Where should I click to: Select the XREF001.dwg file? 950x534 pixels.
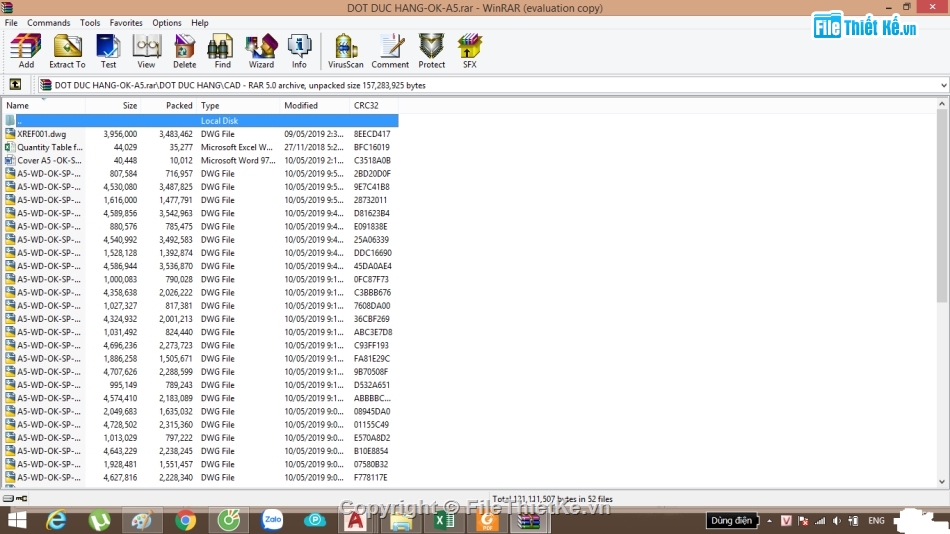pos(201,134)
